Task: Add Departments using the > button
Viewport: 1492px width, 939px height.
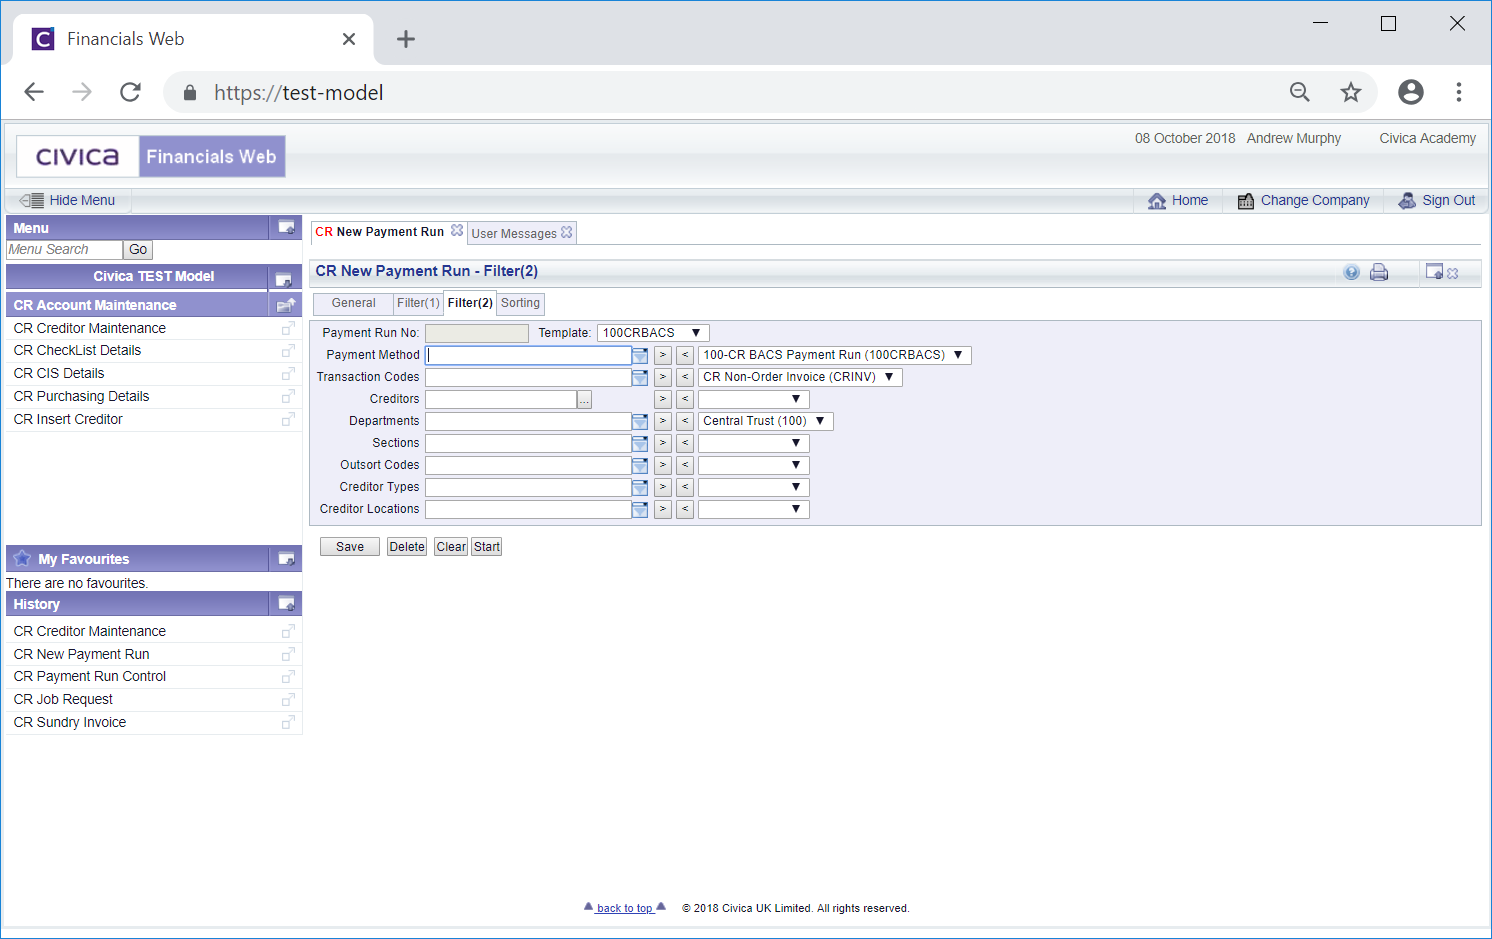Action: click(x=662, y=421)
